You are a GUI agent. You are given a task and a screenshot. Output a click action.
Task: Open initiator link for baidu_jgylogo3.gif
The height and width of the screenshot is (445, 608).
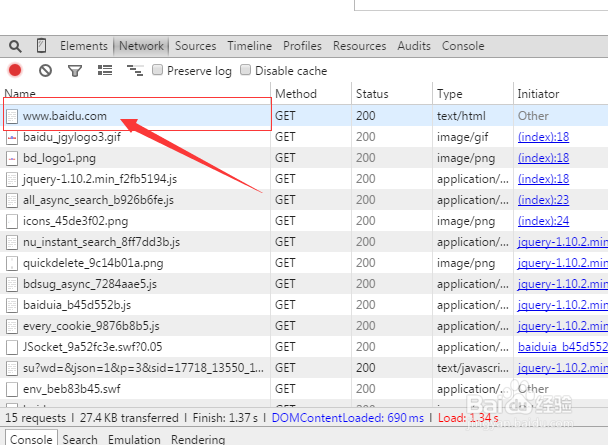click(543, 137)
